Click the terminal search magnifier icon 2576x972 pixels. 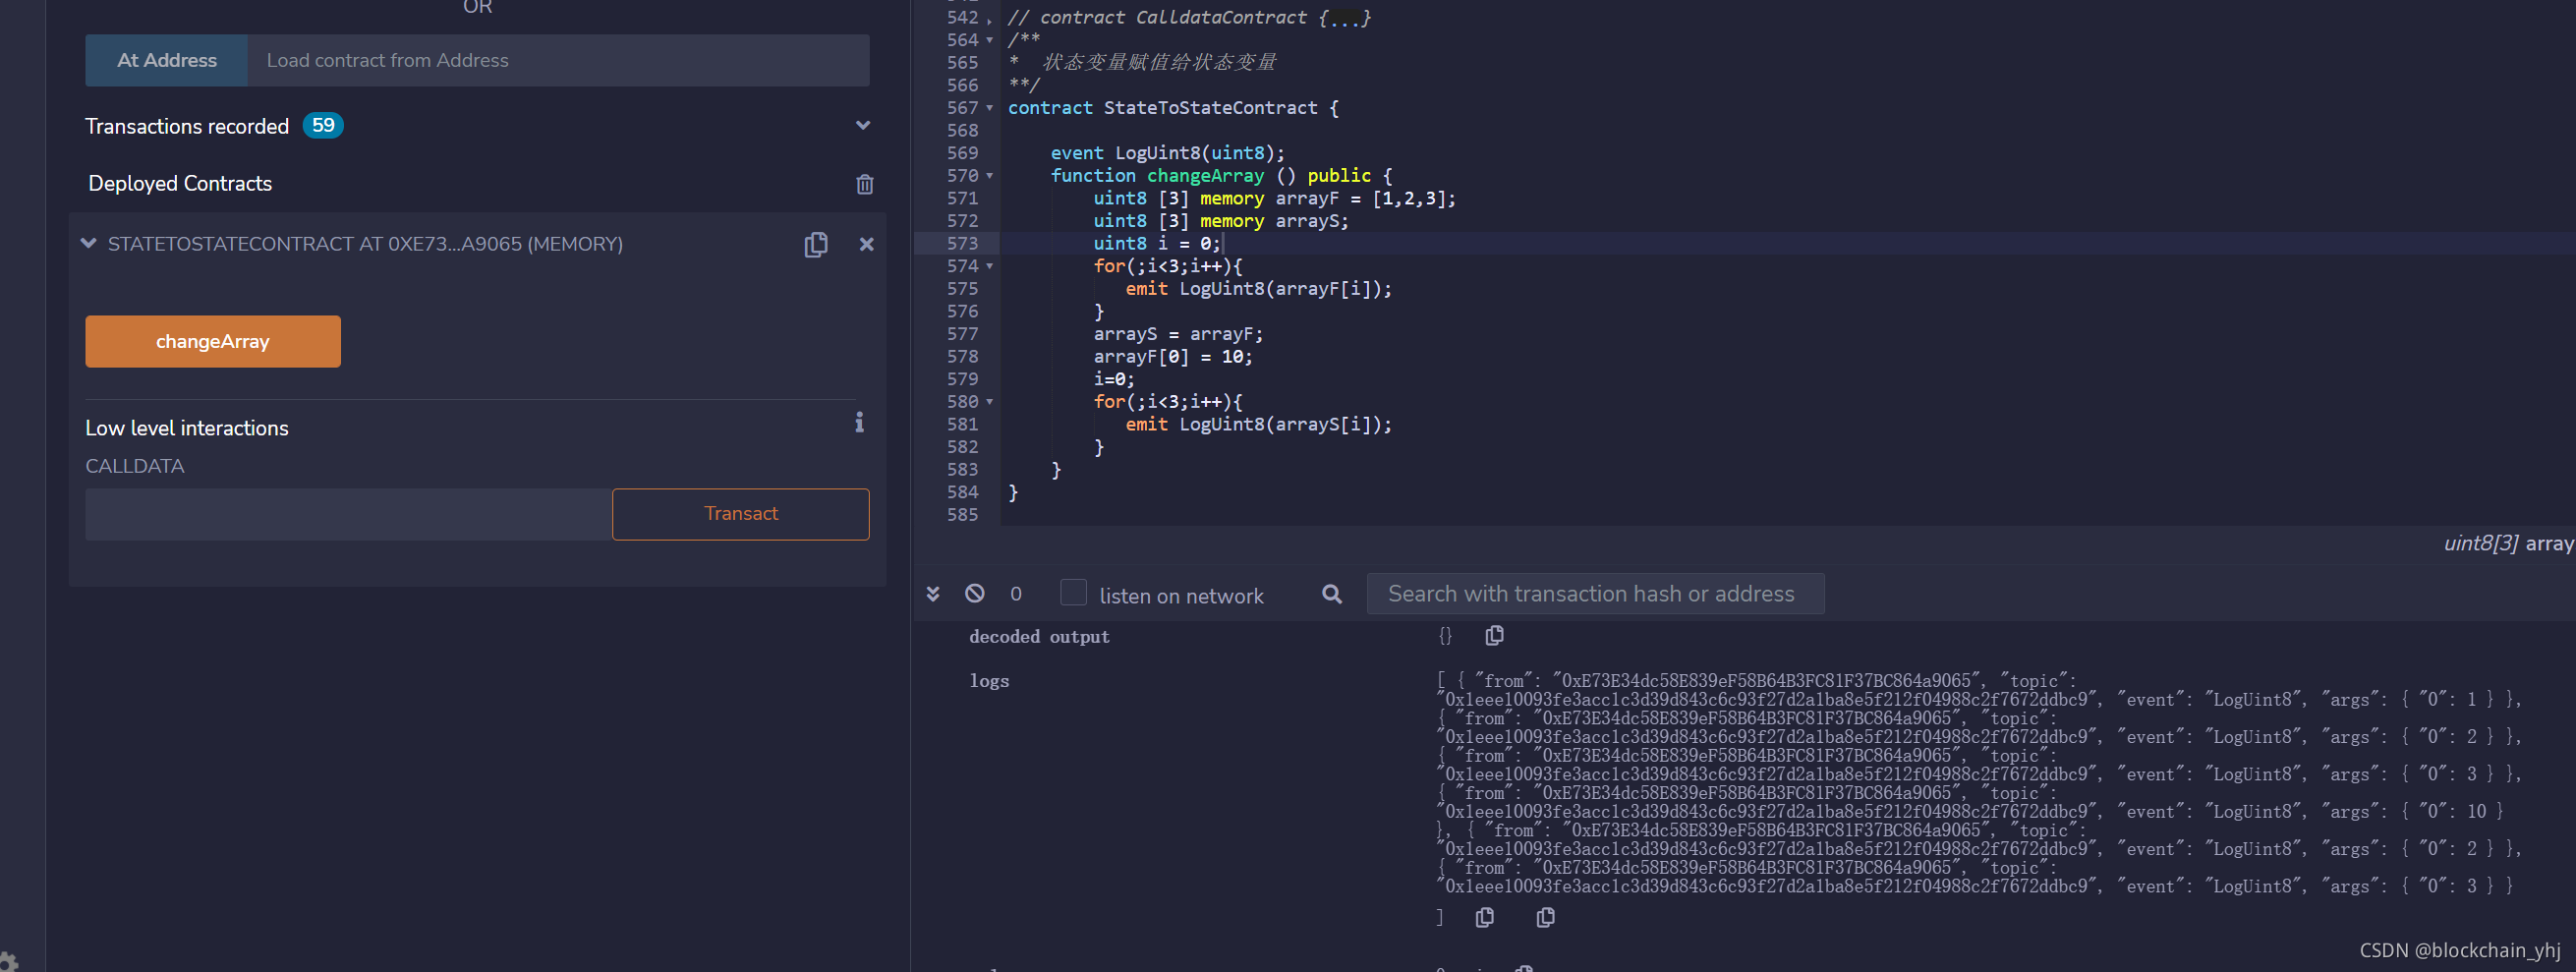pos(1332,594)
